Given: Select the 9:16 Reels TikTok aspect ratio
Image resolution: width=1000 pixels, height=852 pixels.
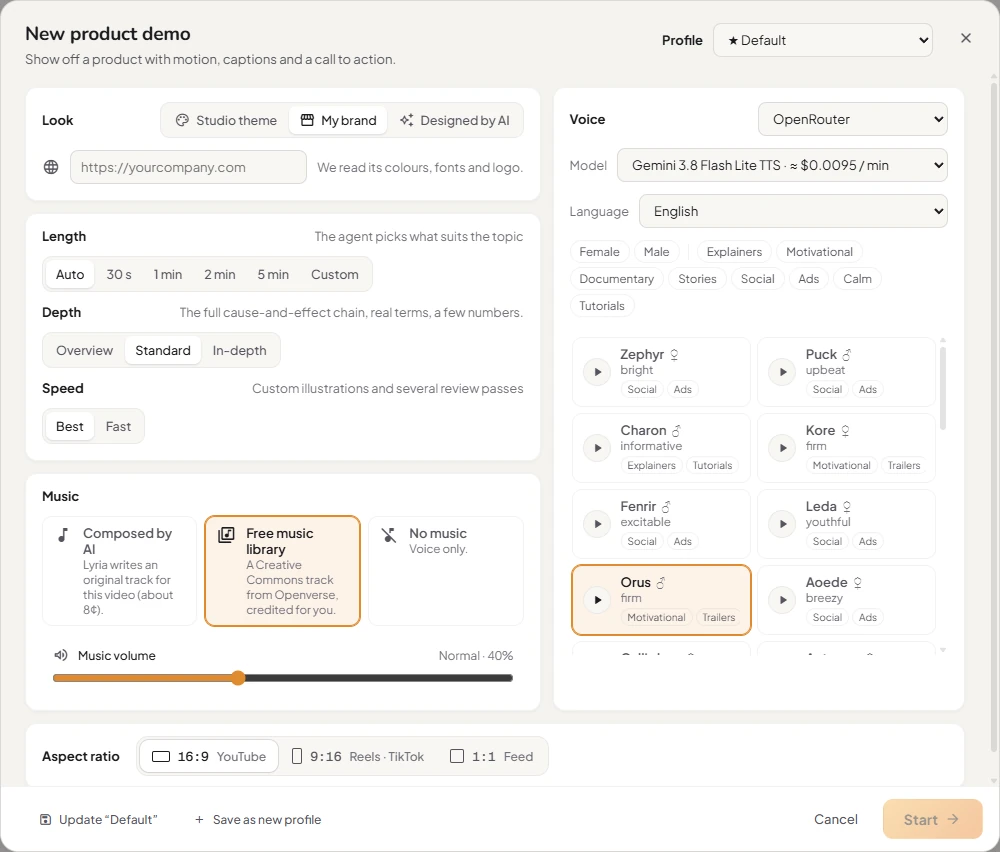Looking at the screenshot, I should (x=358, y=756).
